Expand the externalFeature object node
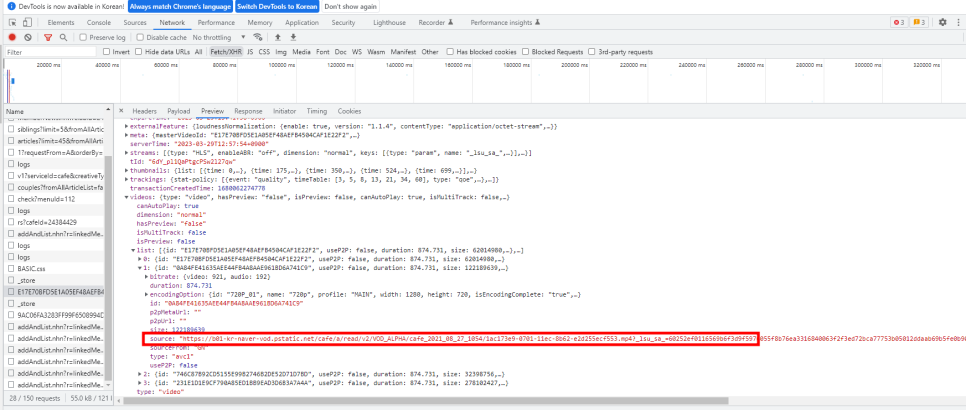The width and height of the screenshot is (966, 410). click(126, 126)
